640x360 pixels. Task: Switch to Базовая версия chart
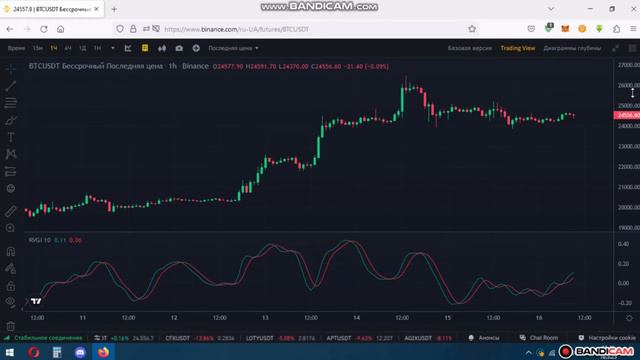[470, 48]
